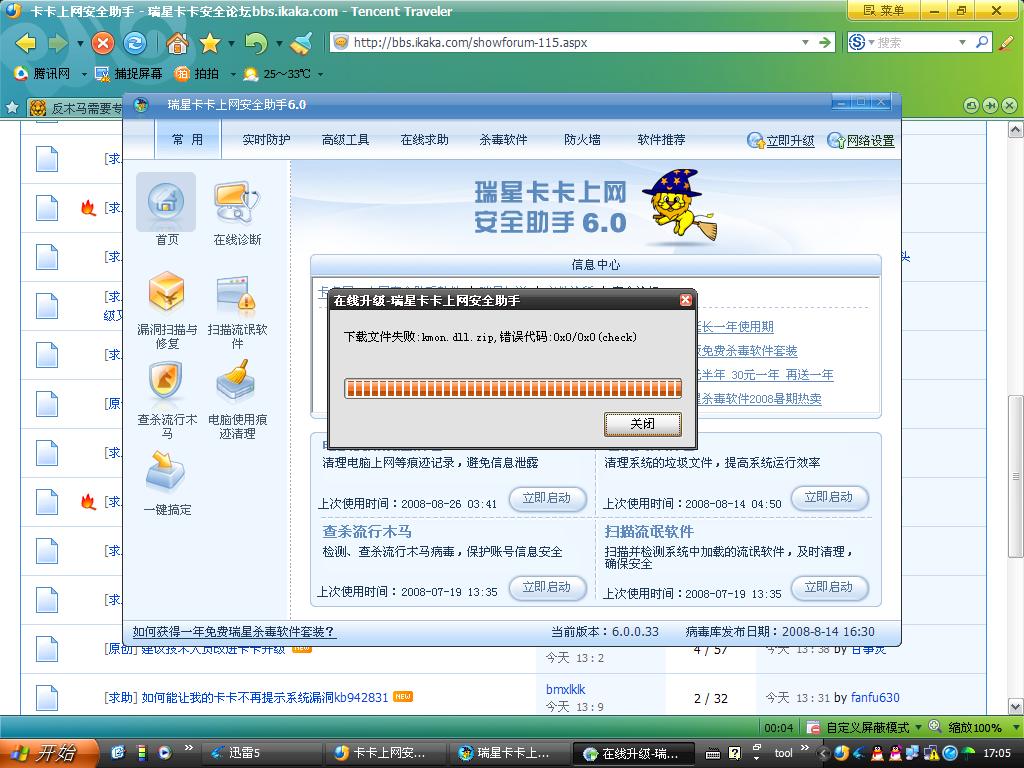This screenshot has height=768, width=1024.
Task: Click user link fanfu630
Action: click(875, 697)
